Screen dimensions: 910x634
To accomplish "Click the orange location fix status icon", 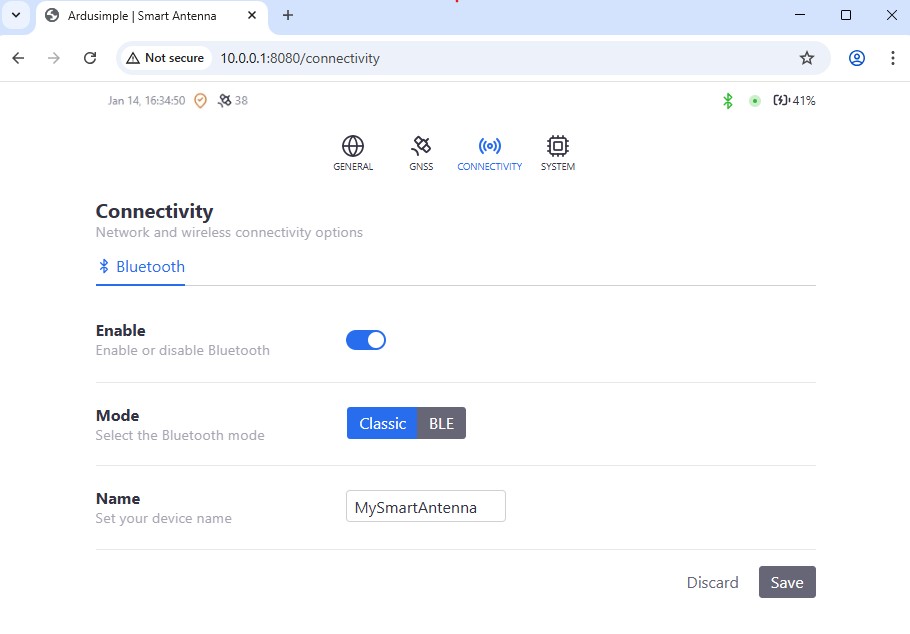I will 200,101.
